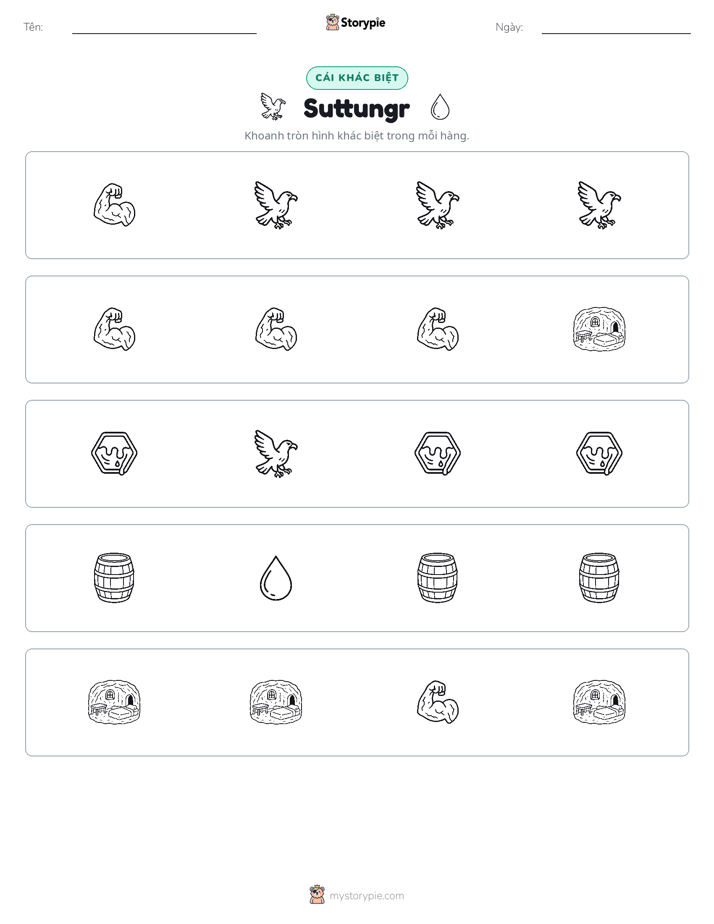Click the last eagle in row one
The height and width of the screenshot is (924, 714).
pos(599,205)
